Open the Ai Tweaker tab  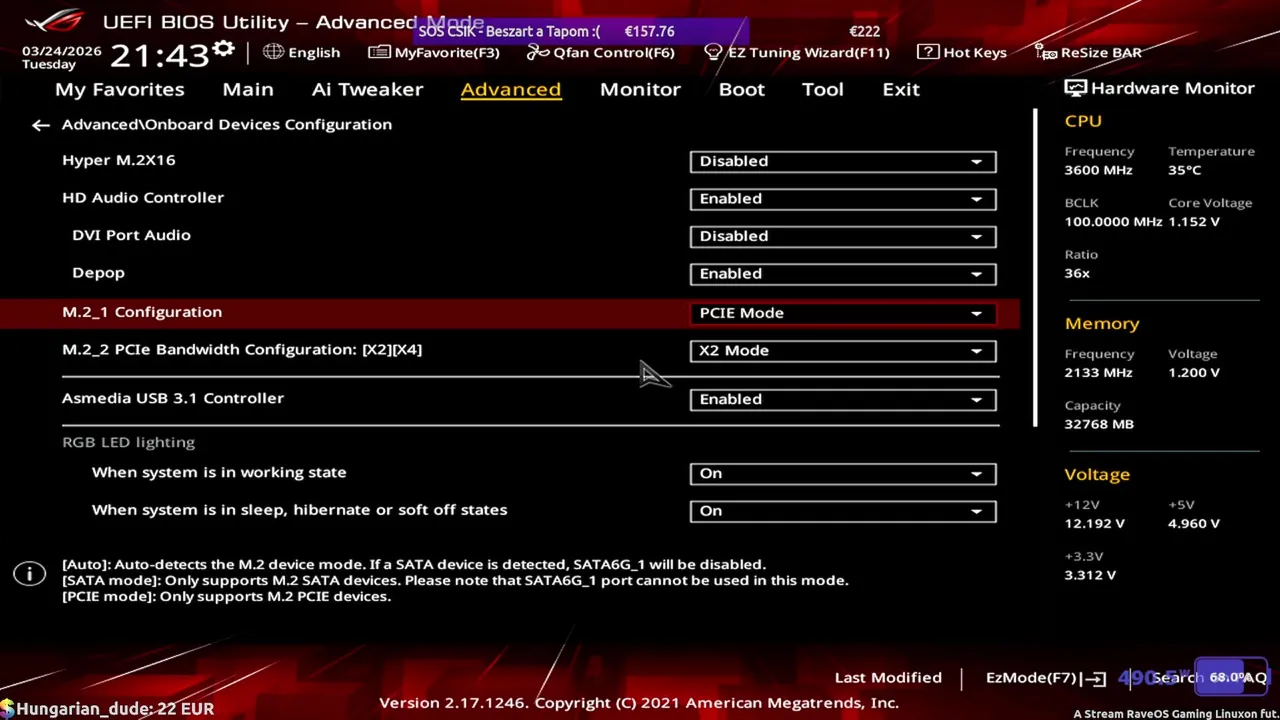[367, 89]
